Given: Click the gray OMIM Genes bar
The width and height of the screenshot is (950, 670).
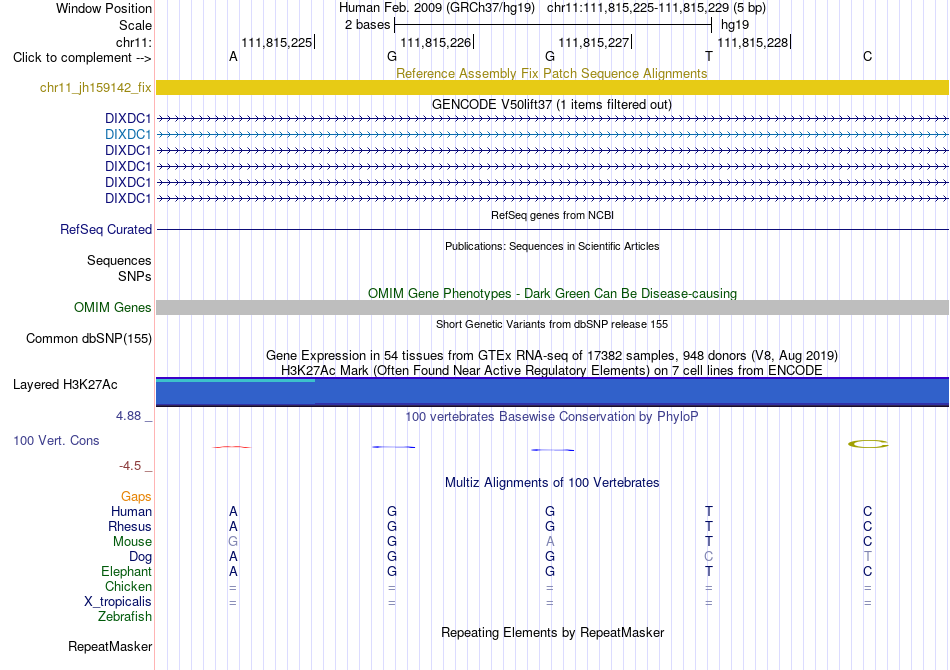Looking at the screenshot, I should click(552, 307).
